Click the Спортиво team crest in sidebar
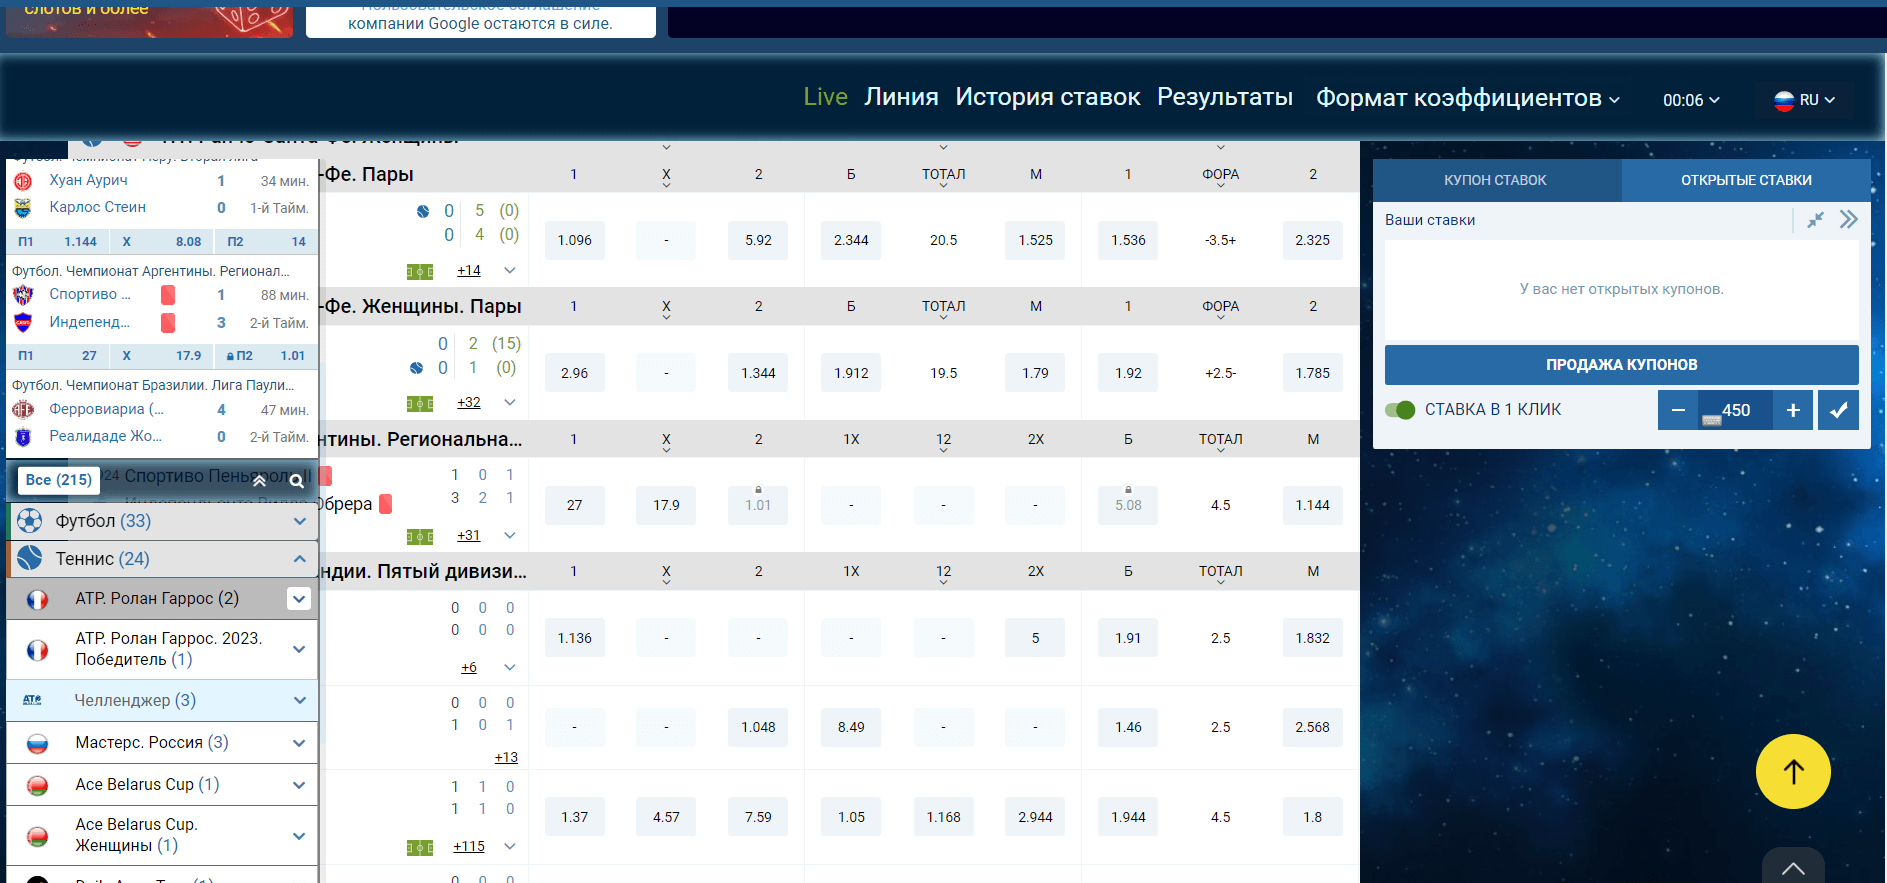Image resolution: width=1887 pixels, height=883 pixels. pos(23,295)
